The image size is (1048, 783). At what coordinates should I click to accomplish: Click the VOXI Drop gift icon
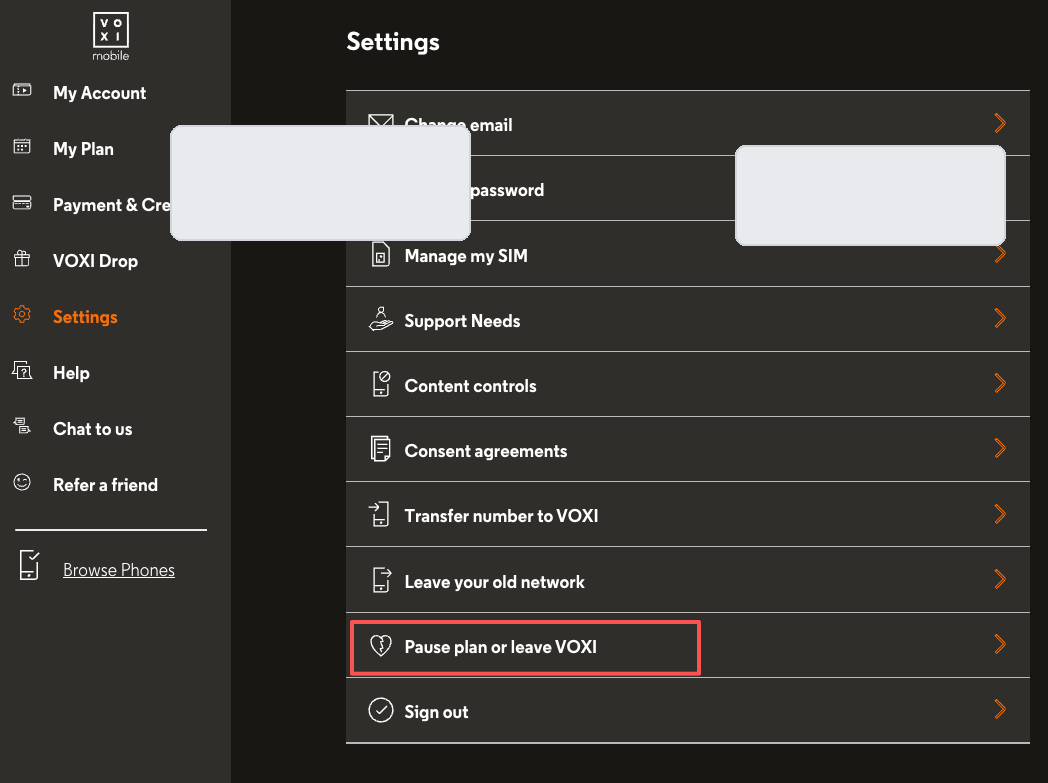[22, 259]
